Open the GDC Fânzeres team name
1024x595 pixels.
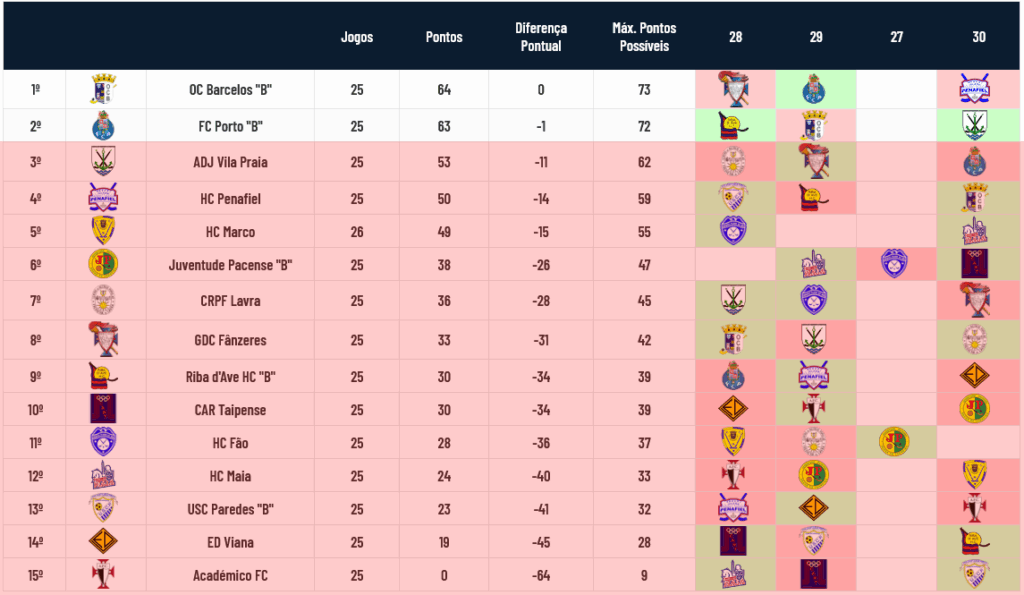point(231,340)
